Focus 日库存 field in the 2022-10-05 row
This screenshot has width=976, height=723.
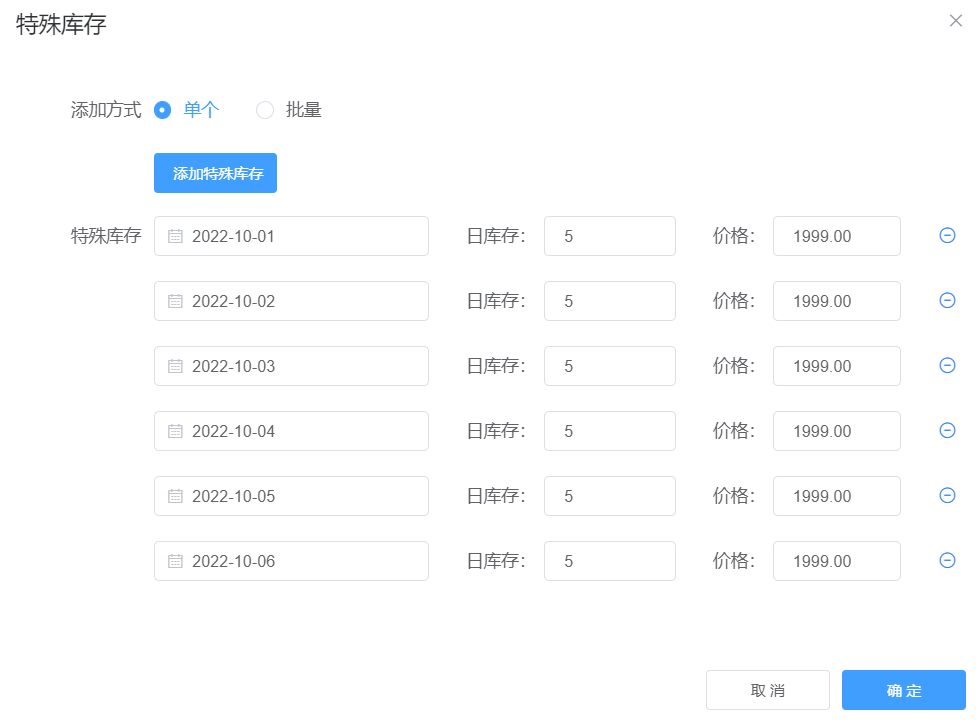pos(610,496)
